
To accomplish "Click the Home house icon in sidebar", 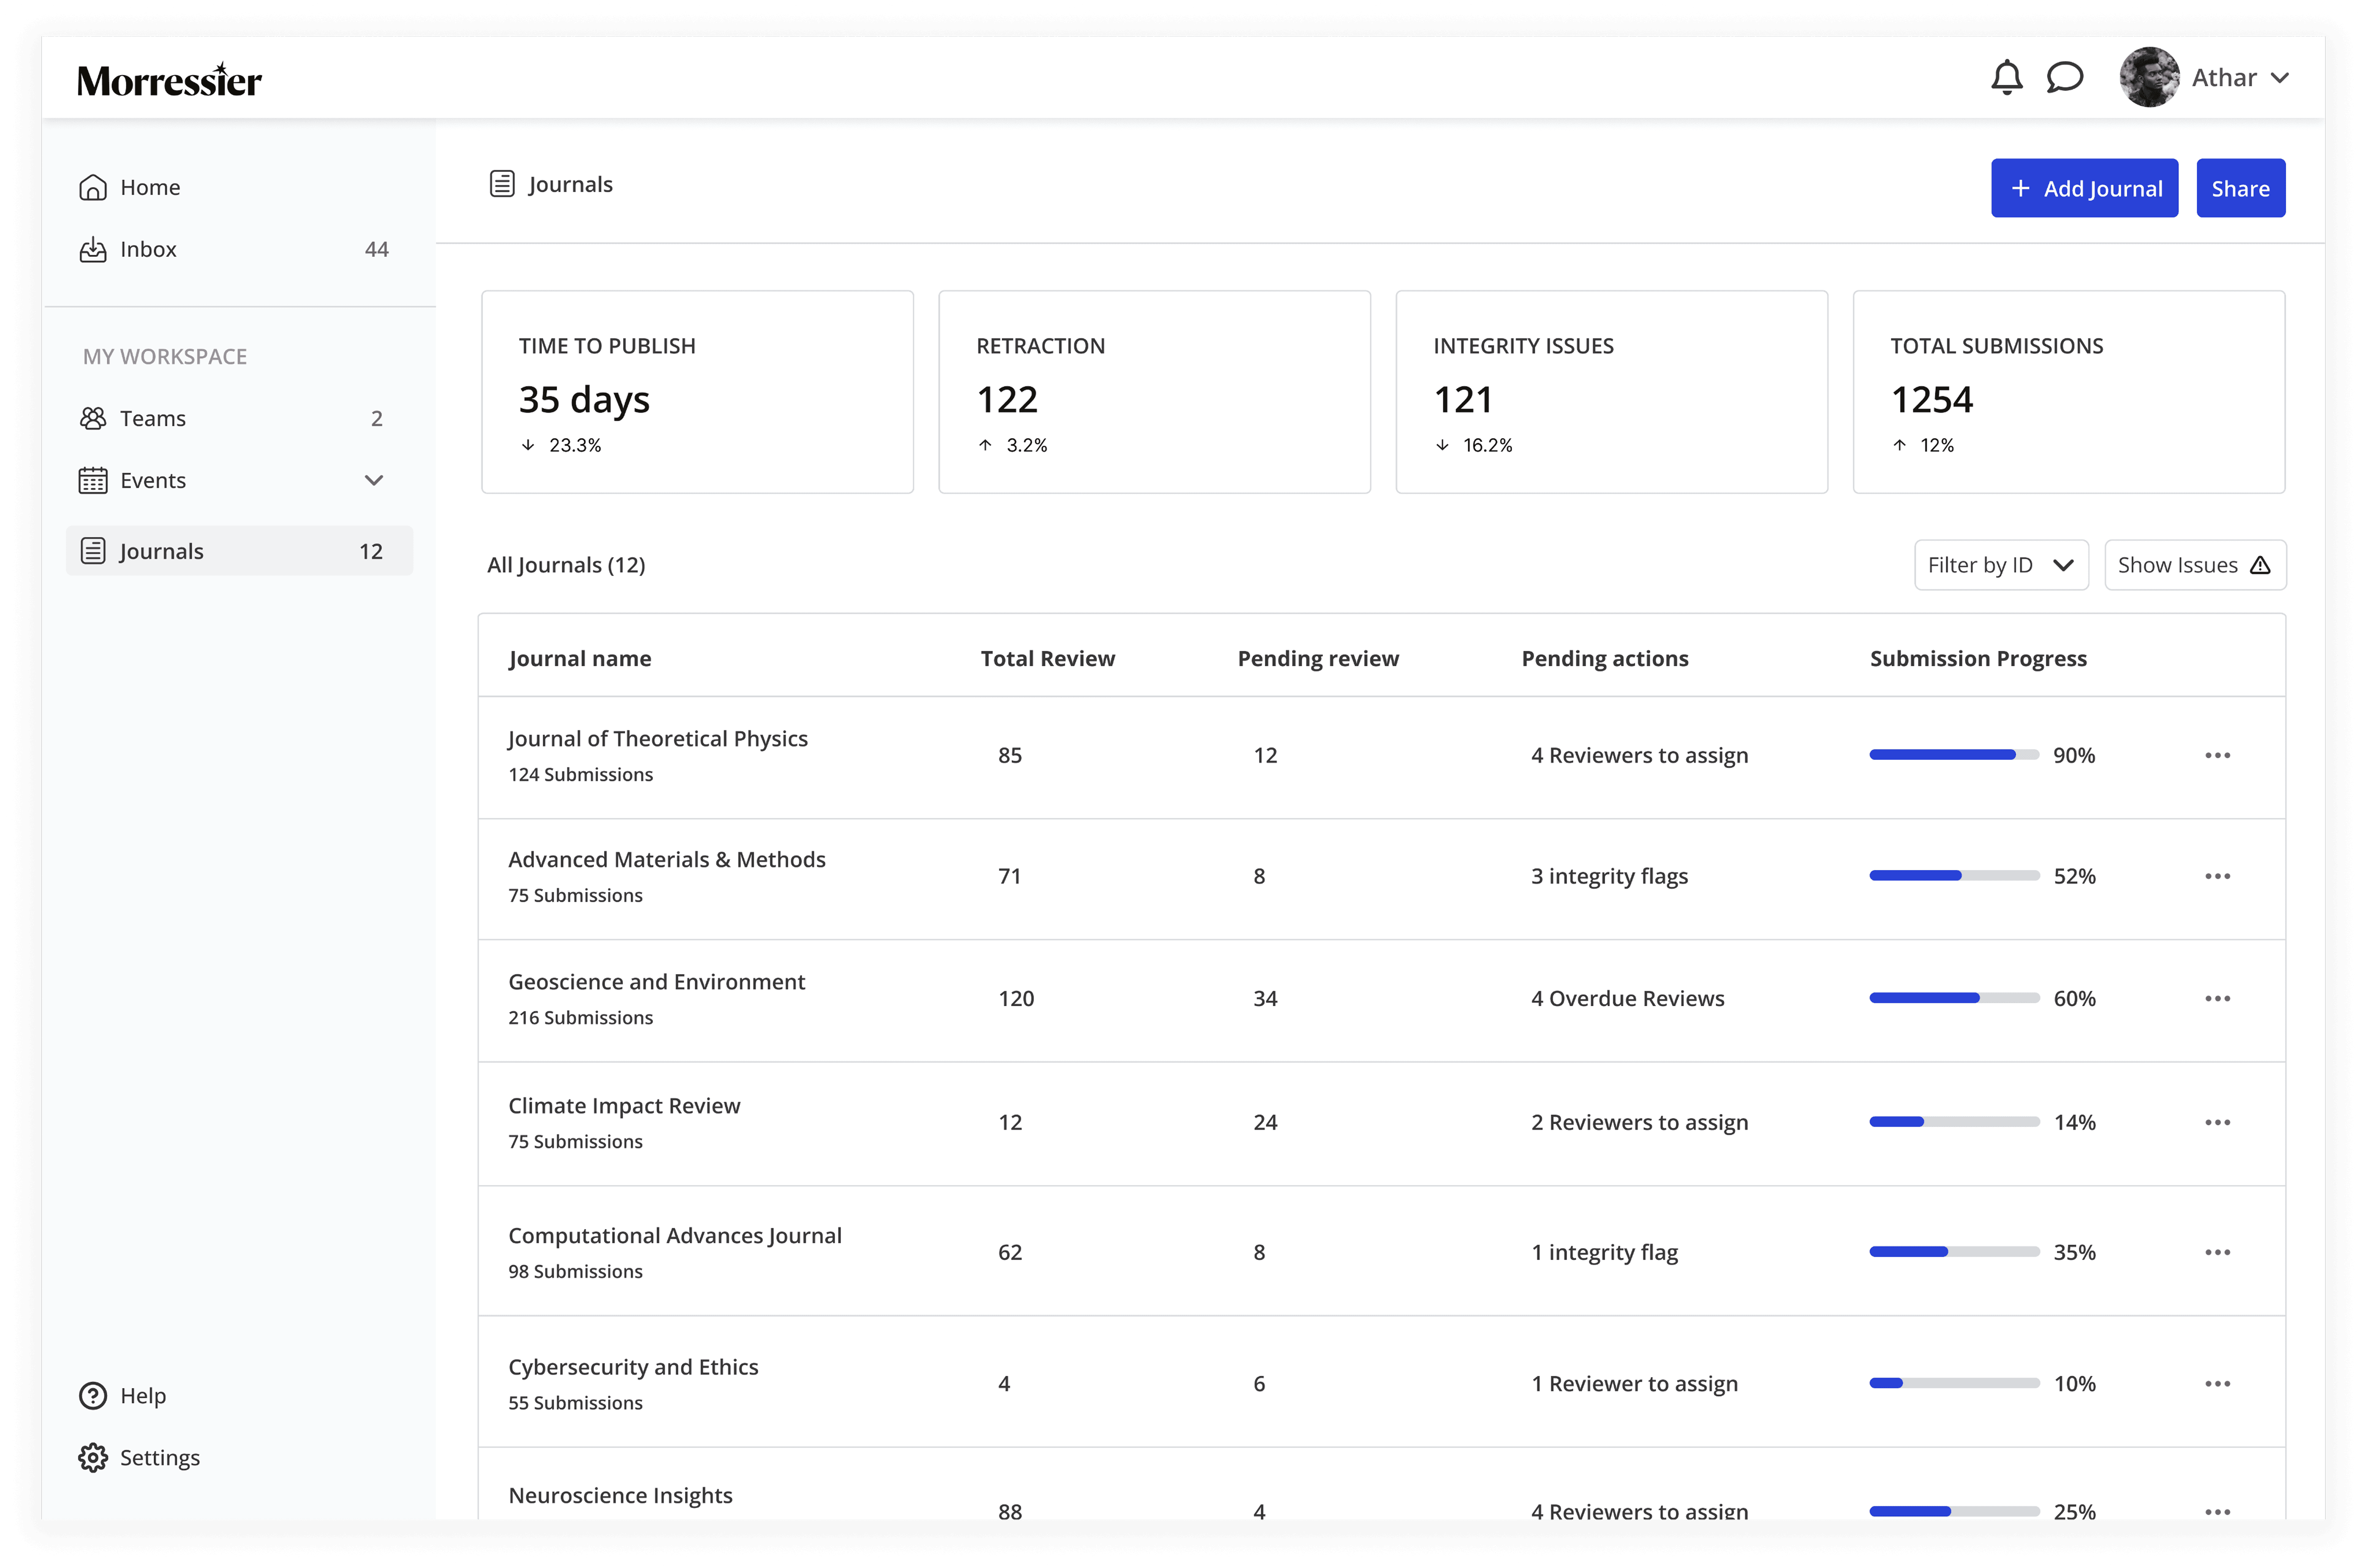I will (93, 187).
